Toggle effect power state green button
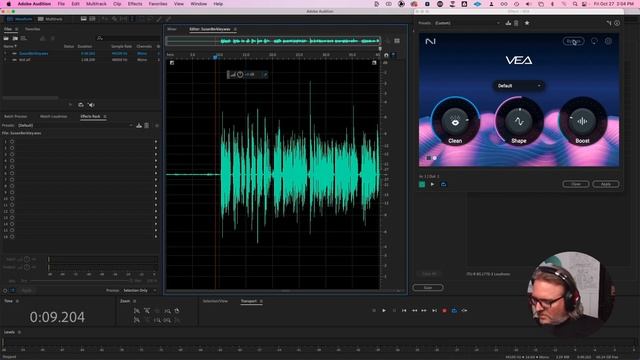This screenshot has height=360, width=640. (x=422, y=184)
